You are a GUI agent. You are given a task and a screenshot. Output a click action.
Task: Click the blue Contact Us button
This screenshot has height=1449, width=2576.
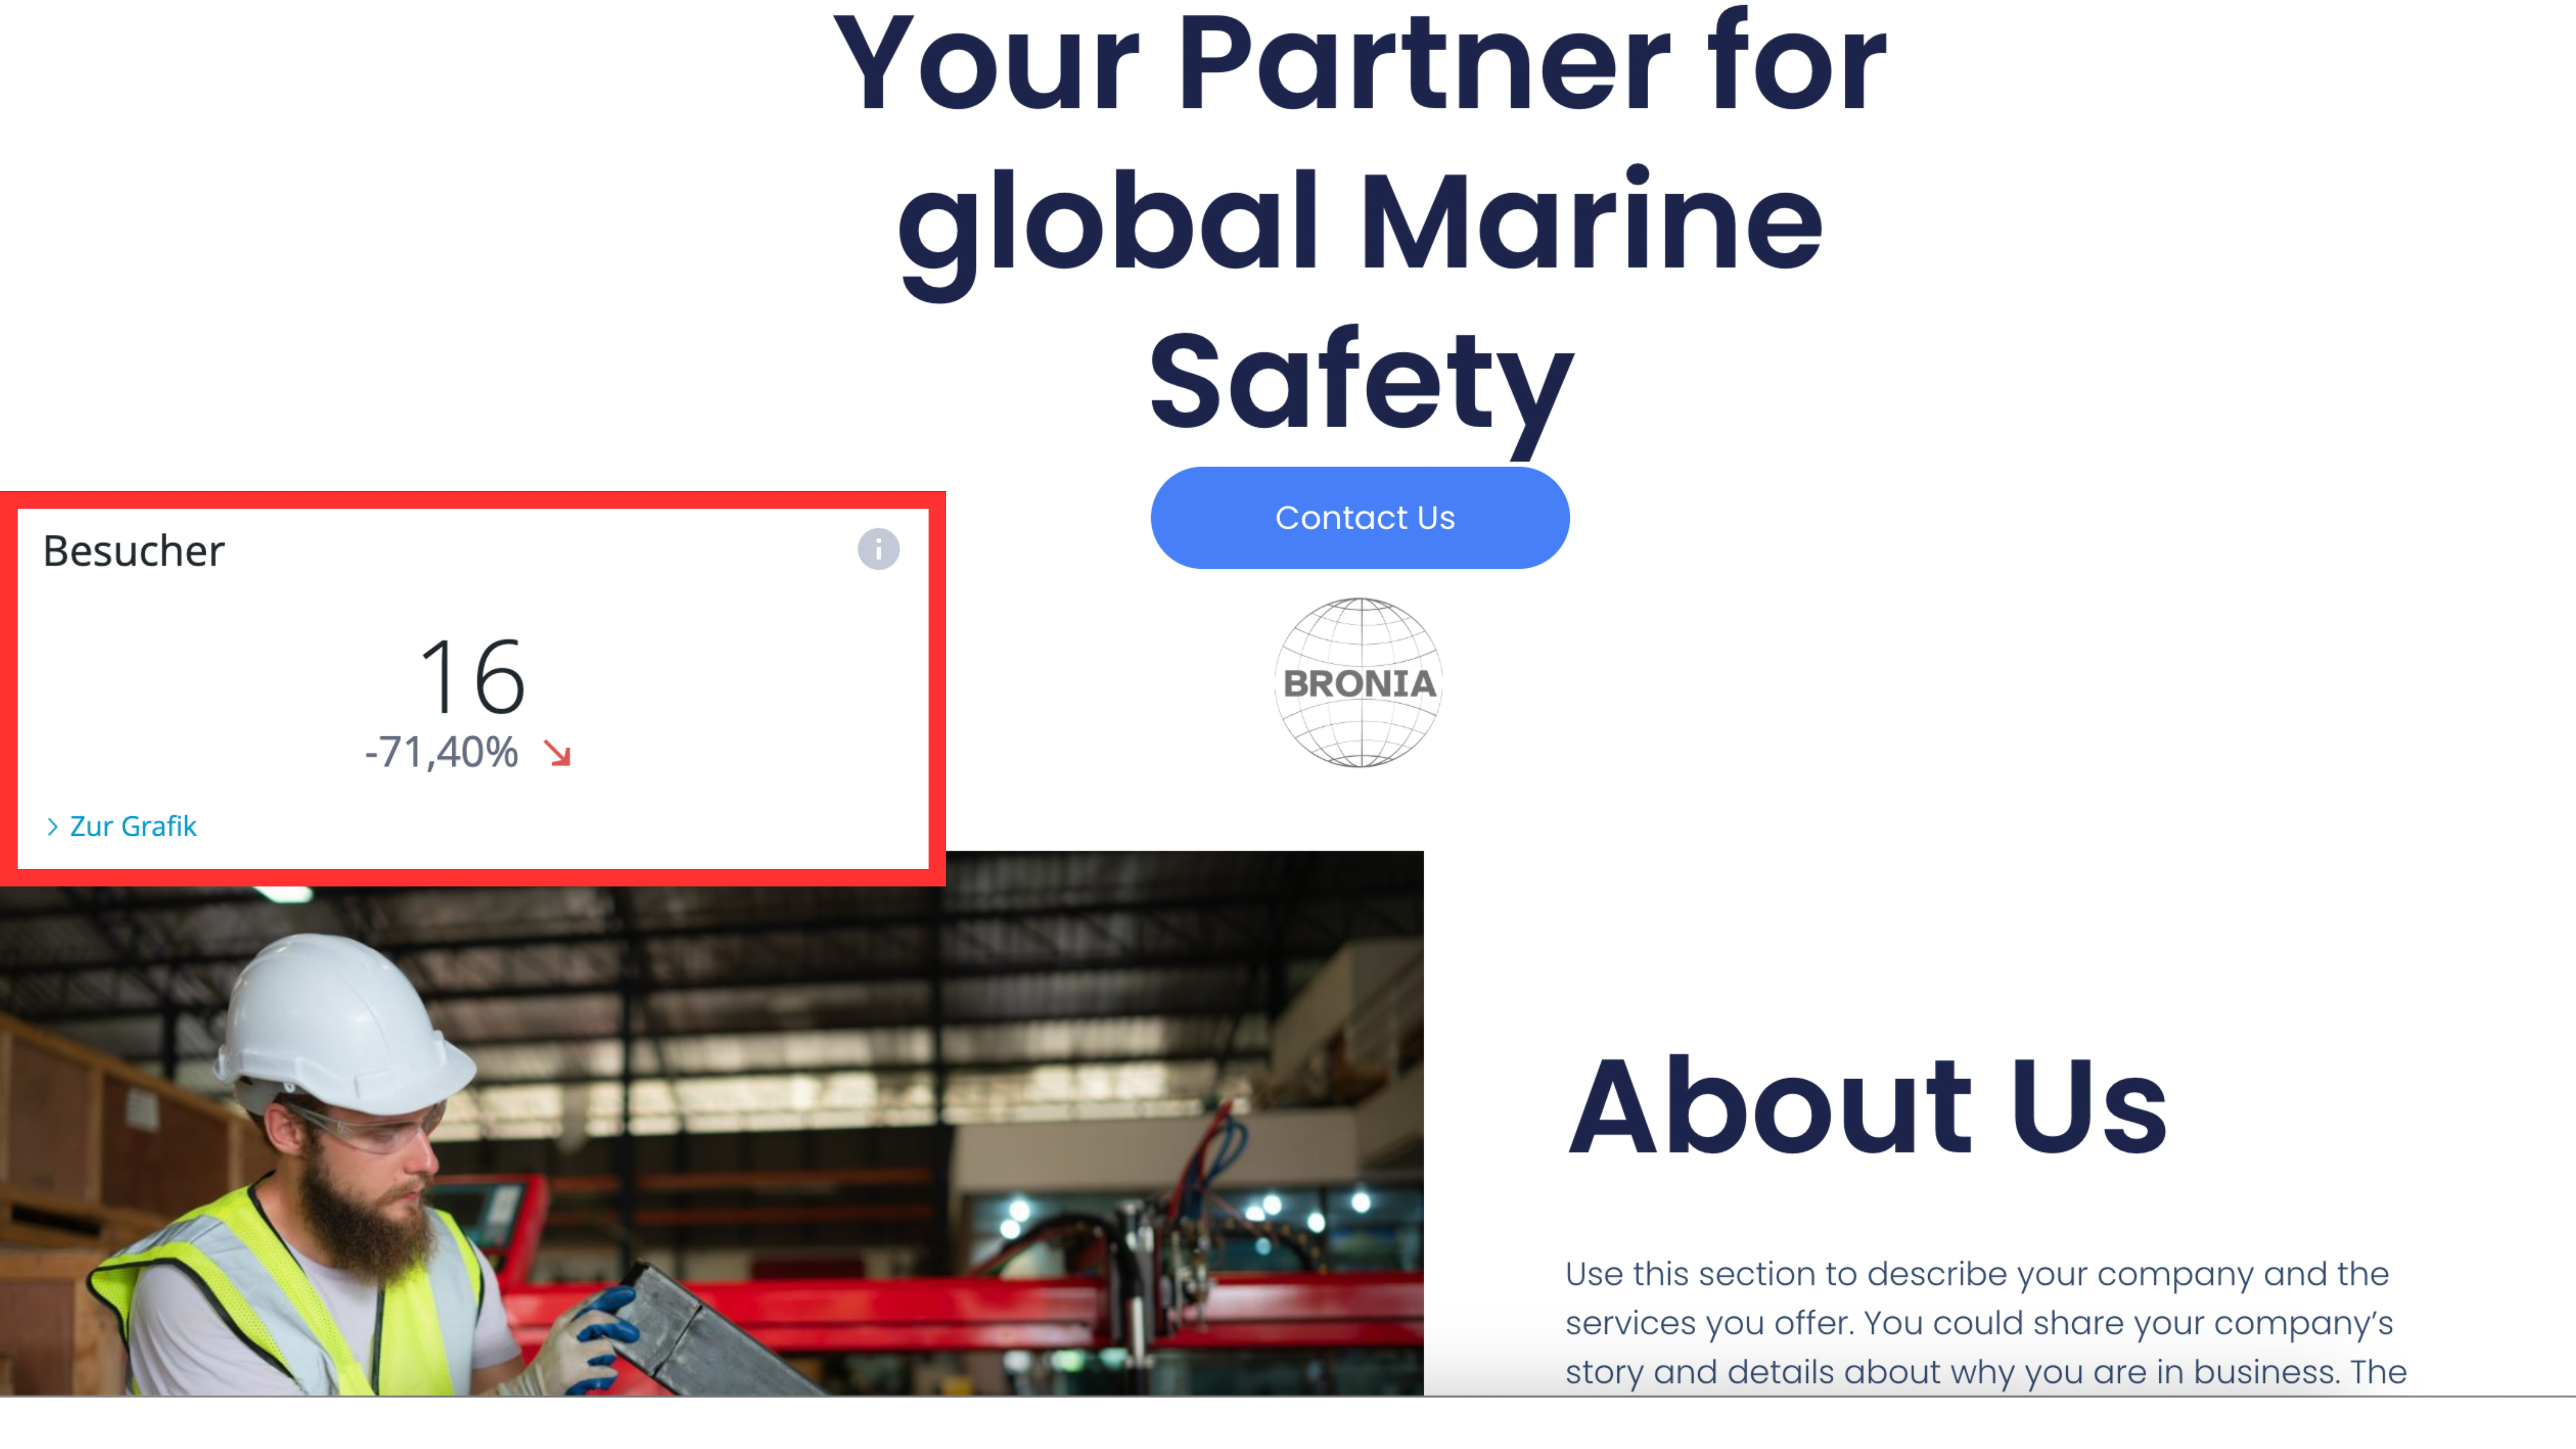coord(1360,518)
